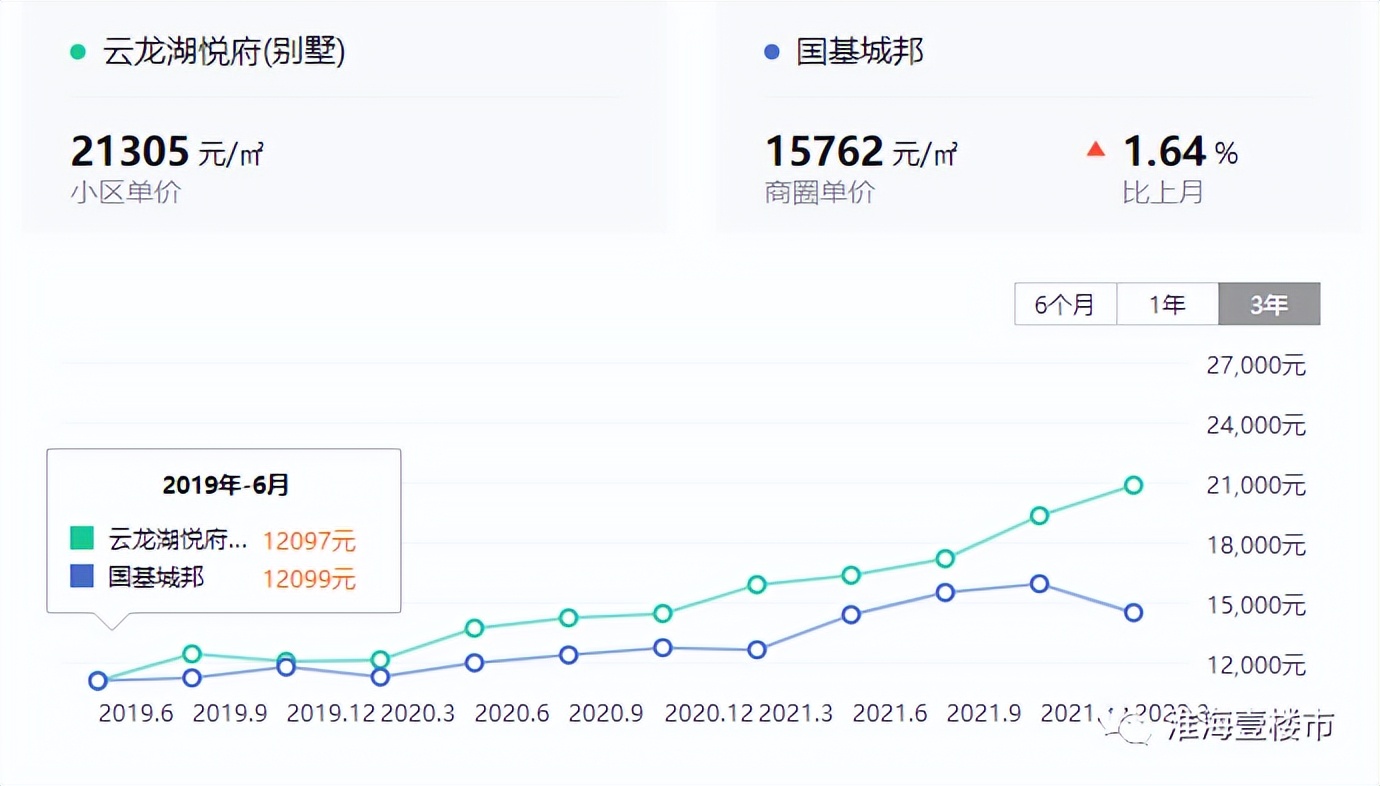
Task: Select 国基城邦 blue data point at 2020.6
Action: pyautogui.click(x=474, y=662)
